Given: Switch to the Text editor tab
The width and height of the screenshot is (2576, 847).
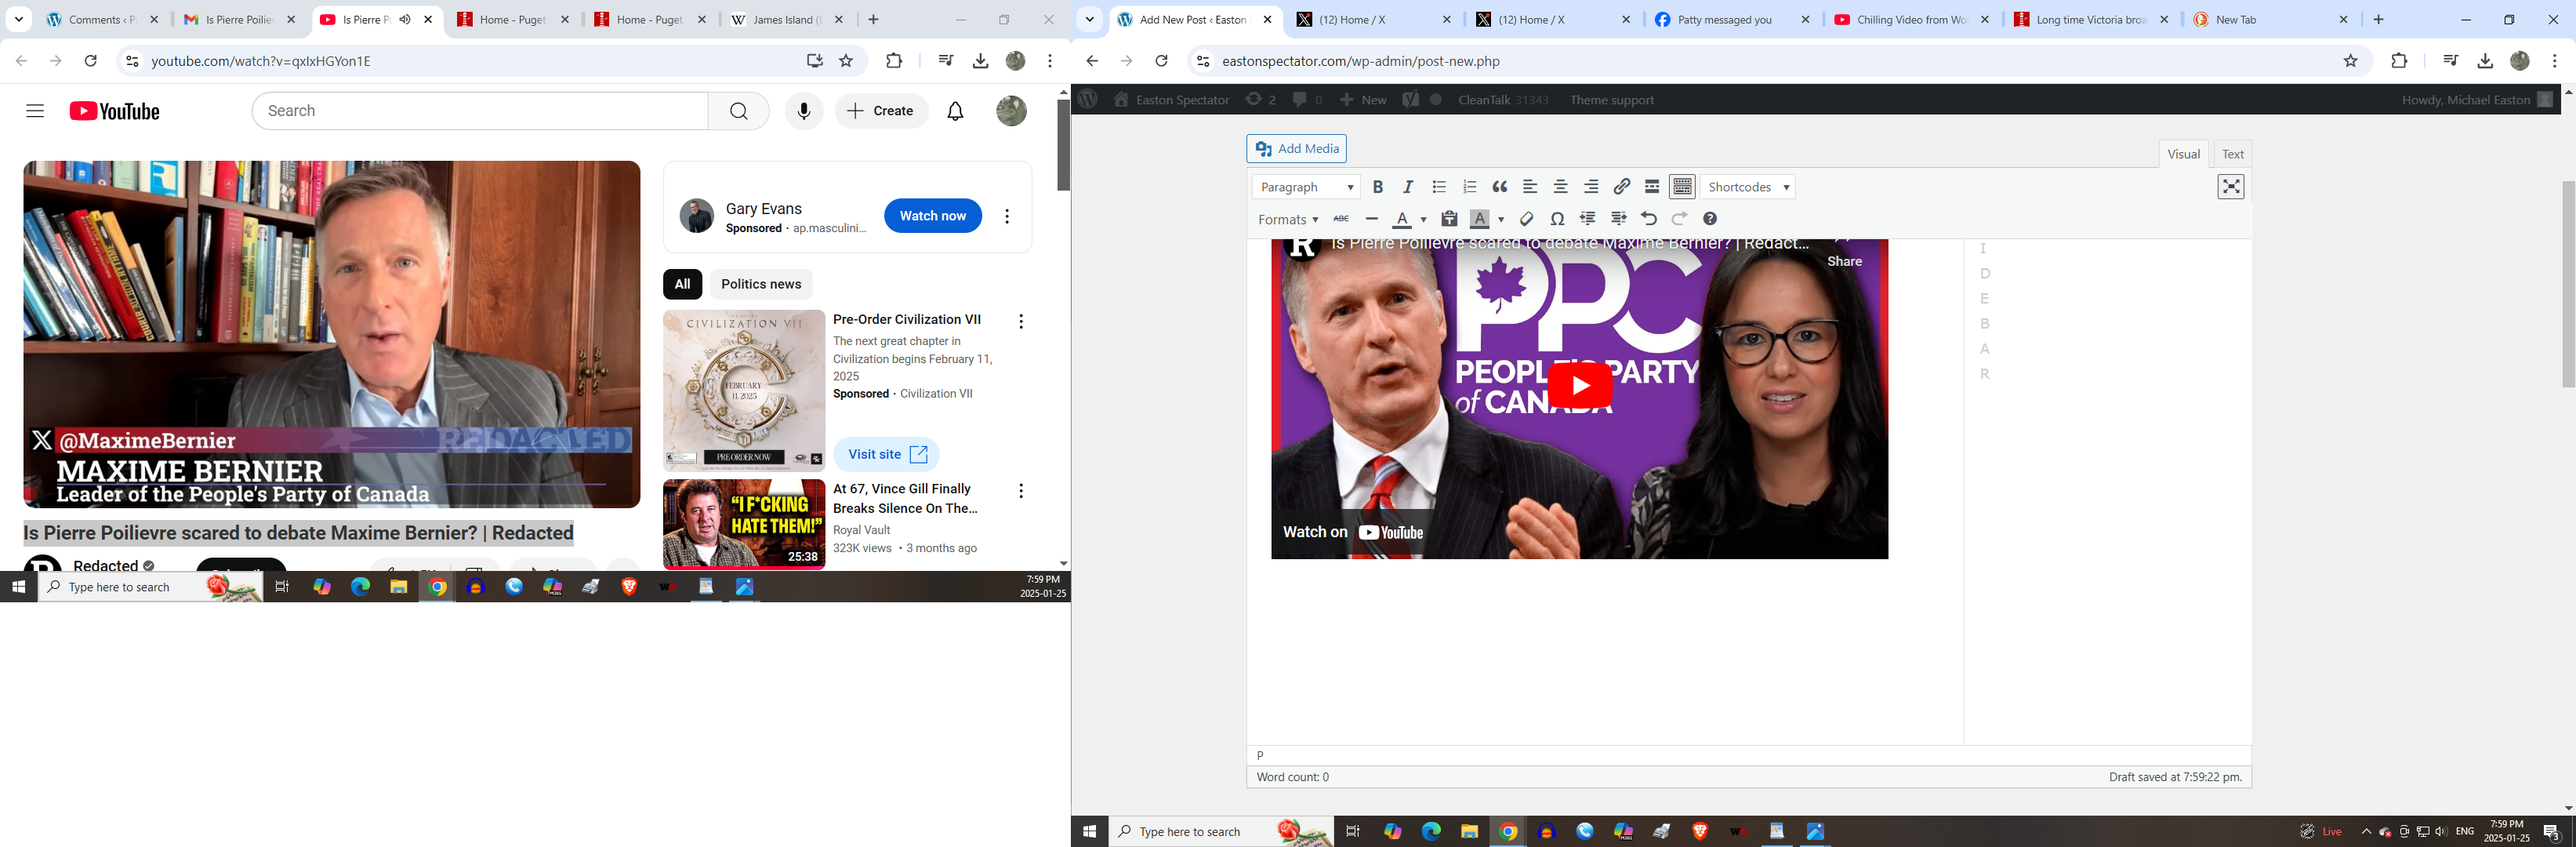Looking at the screenshot, I should pyautogui.click(x=2232, y=154).
